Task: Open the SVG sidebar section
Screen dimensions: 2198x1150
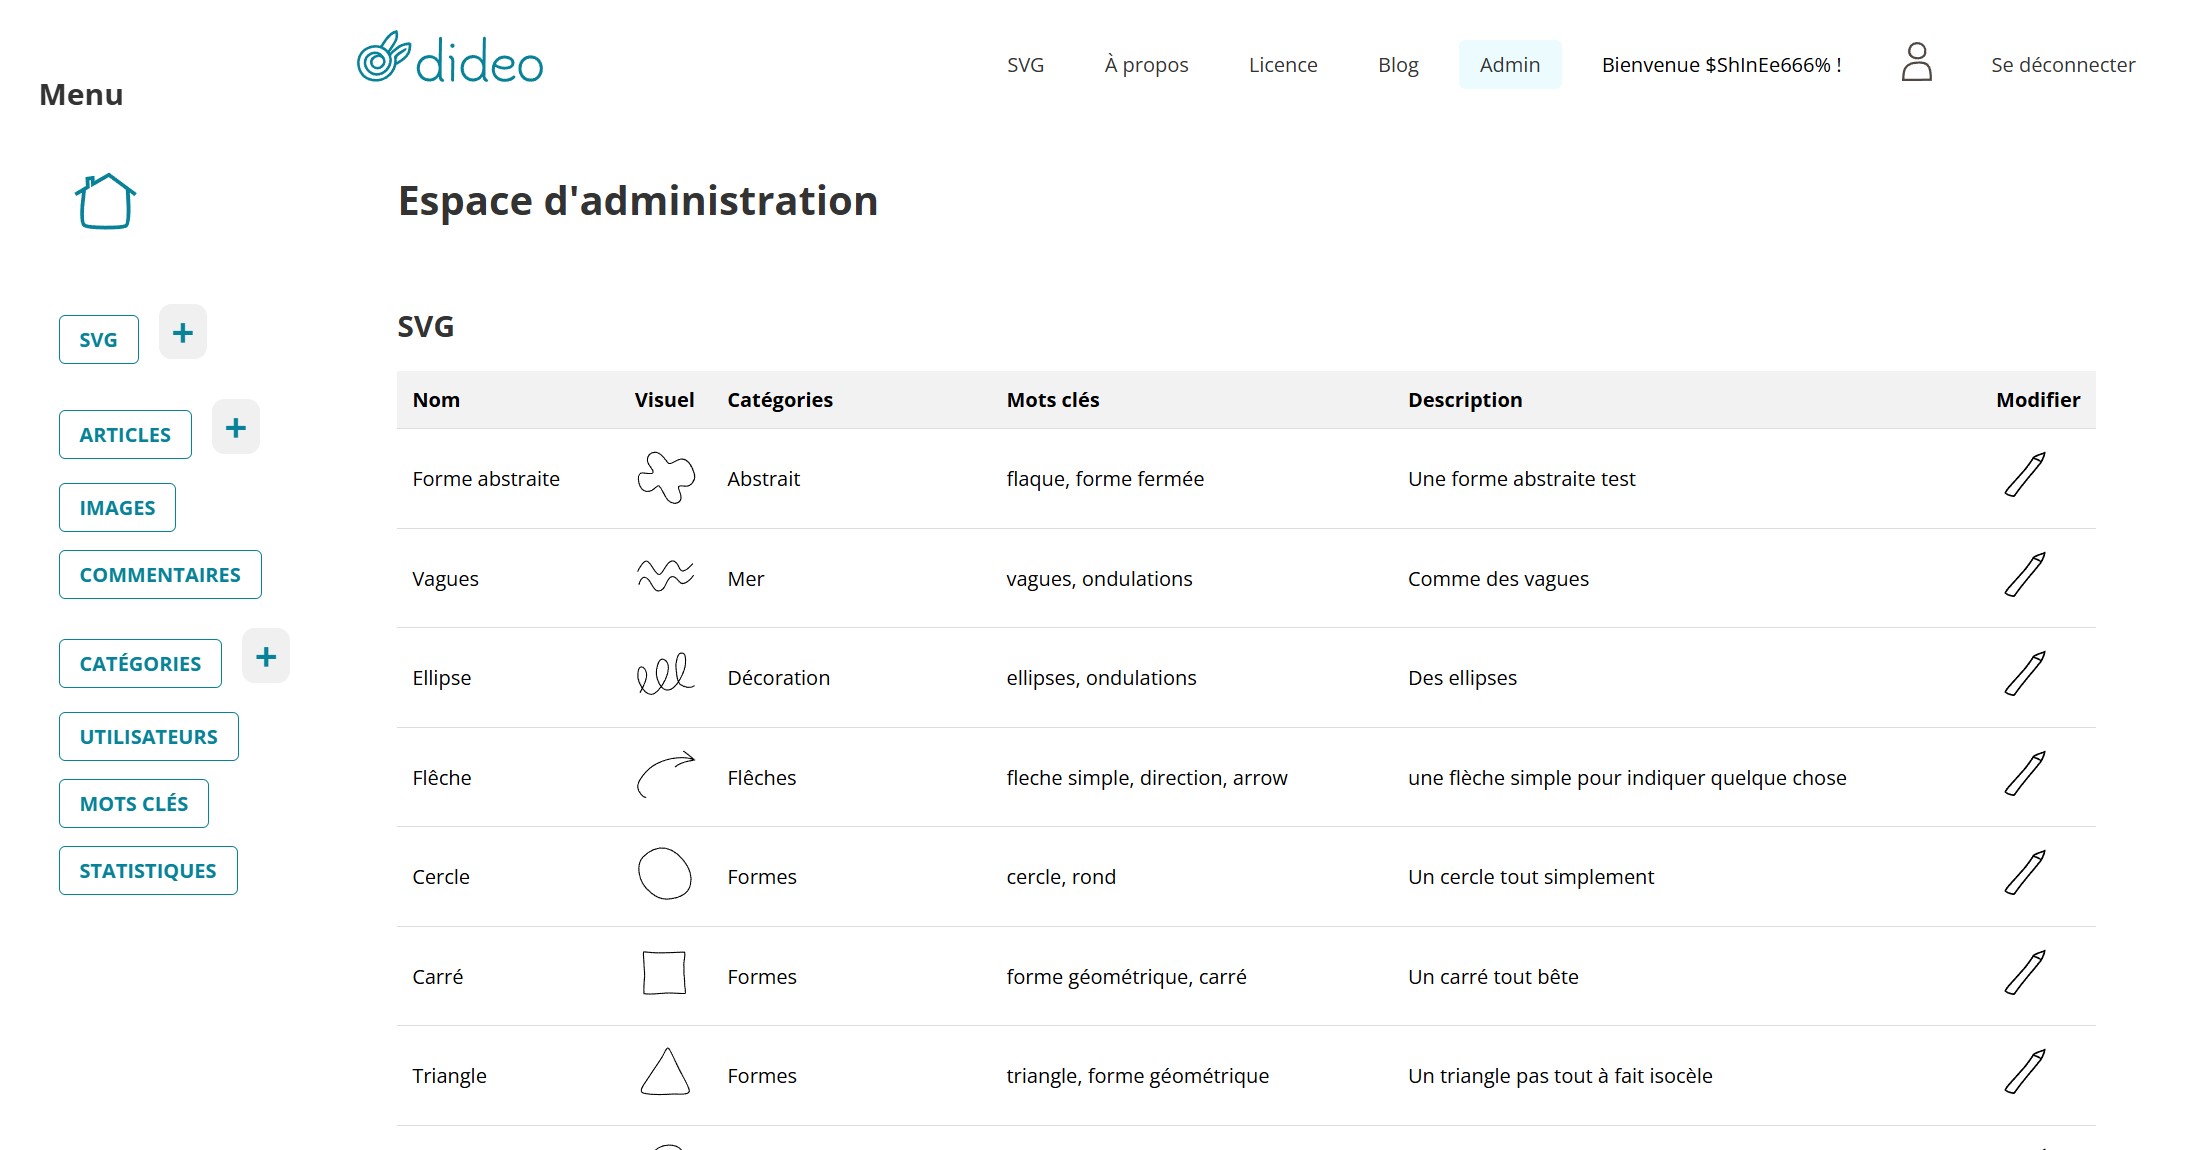Action: pos(99,339)
